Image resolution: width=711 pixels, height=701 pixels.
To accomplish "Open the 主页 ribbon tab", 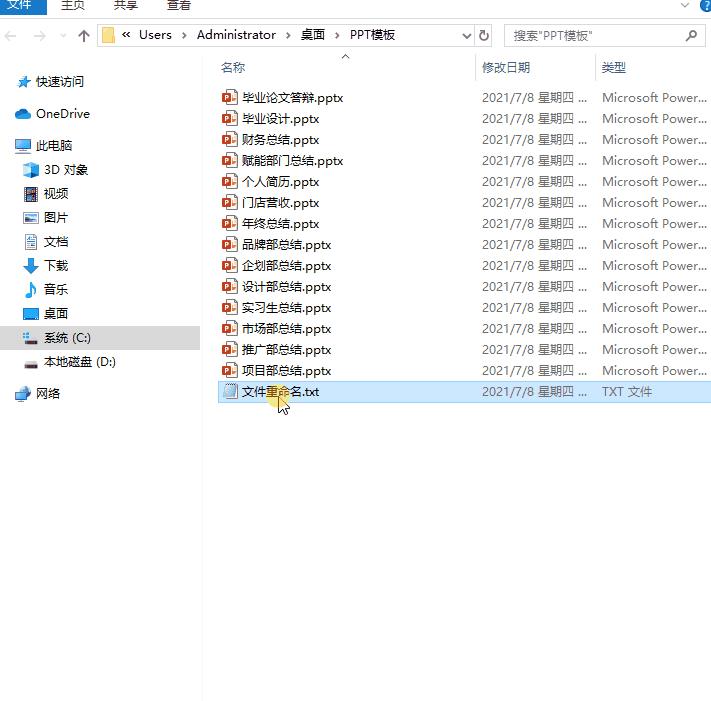I will tap(73, 5).
